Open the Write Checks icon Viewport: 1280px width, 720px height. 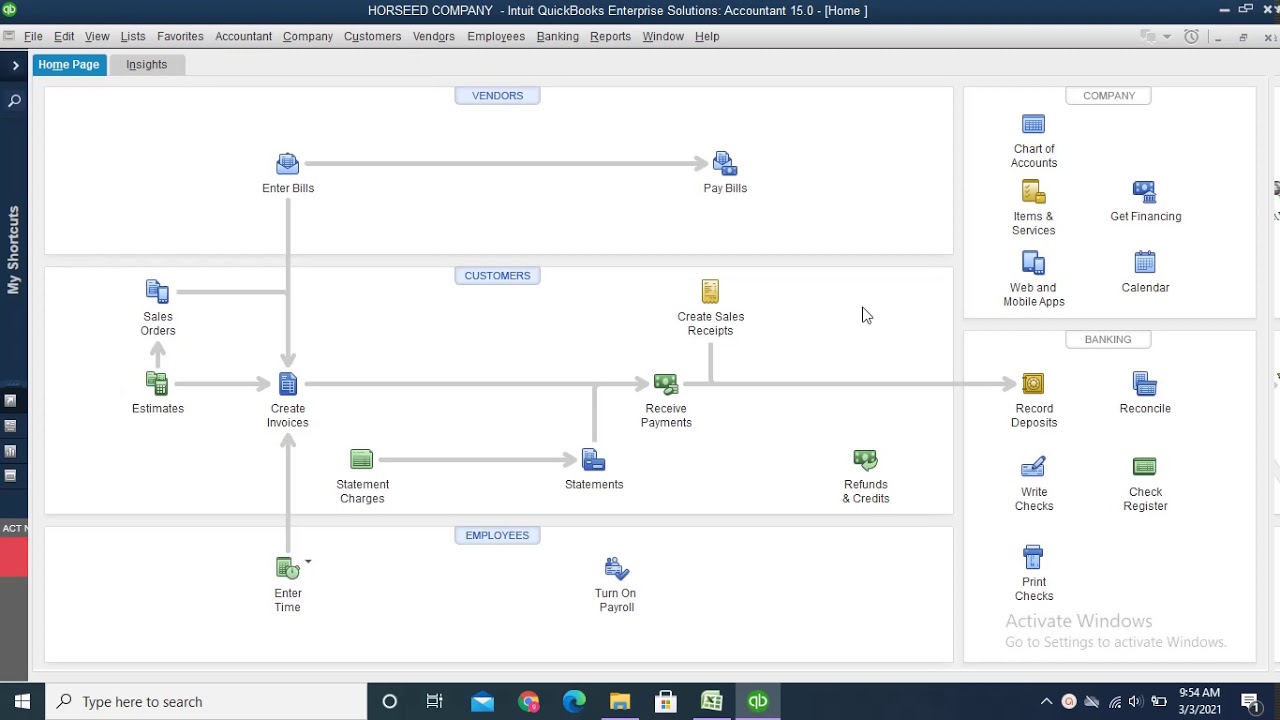[x=1034, y=467]
